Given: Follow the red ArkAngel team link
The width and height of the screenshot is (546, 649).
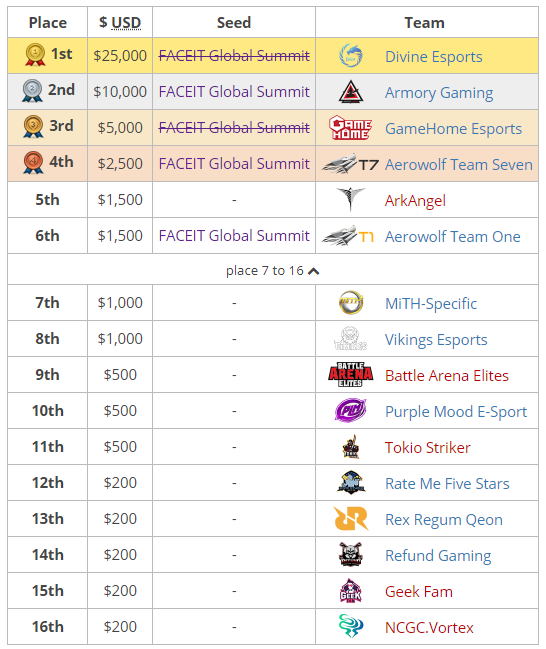Looking at the screenshot, I should (415, 201).
